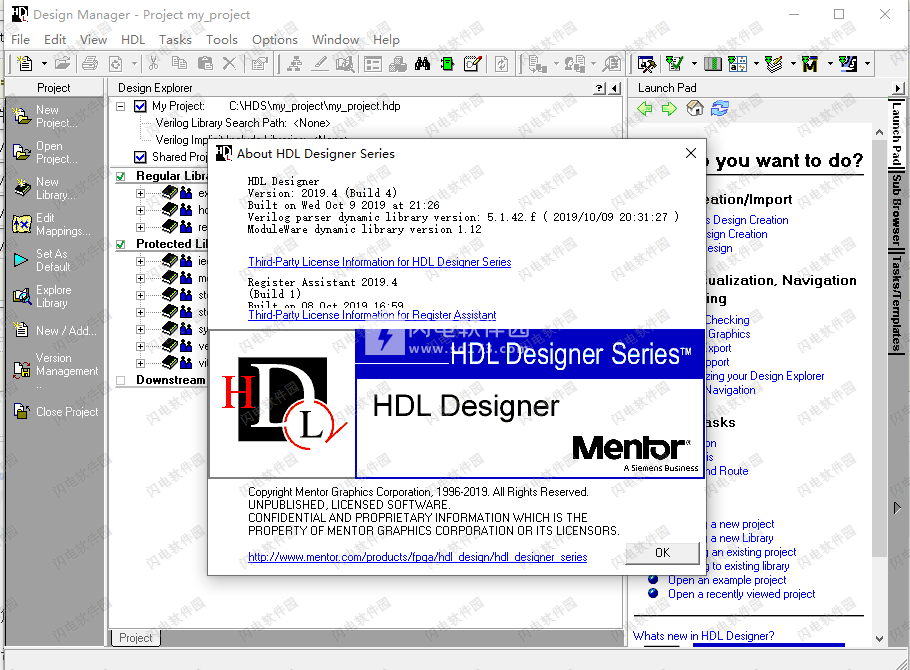Expand the first library under Regular Libraries
Viewport: 910px width, 670px height.
(x=140, y=193)
